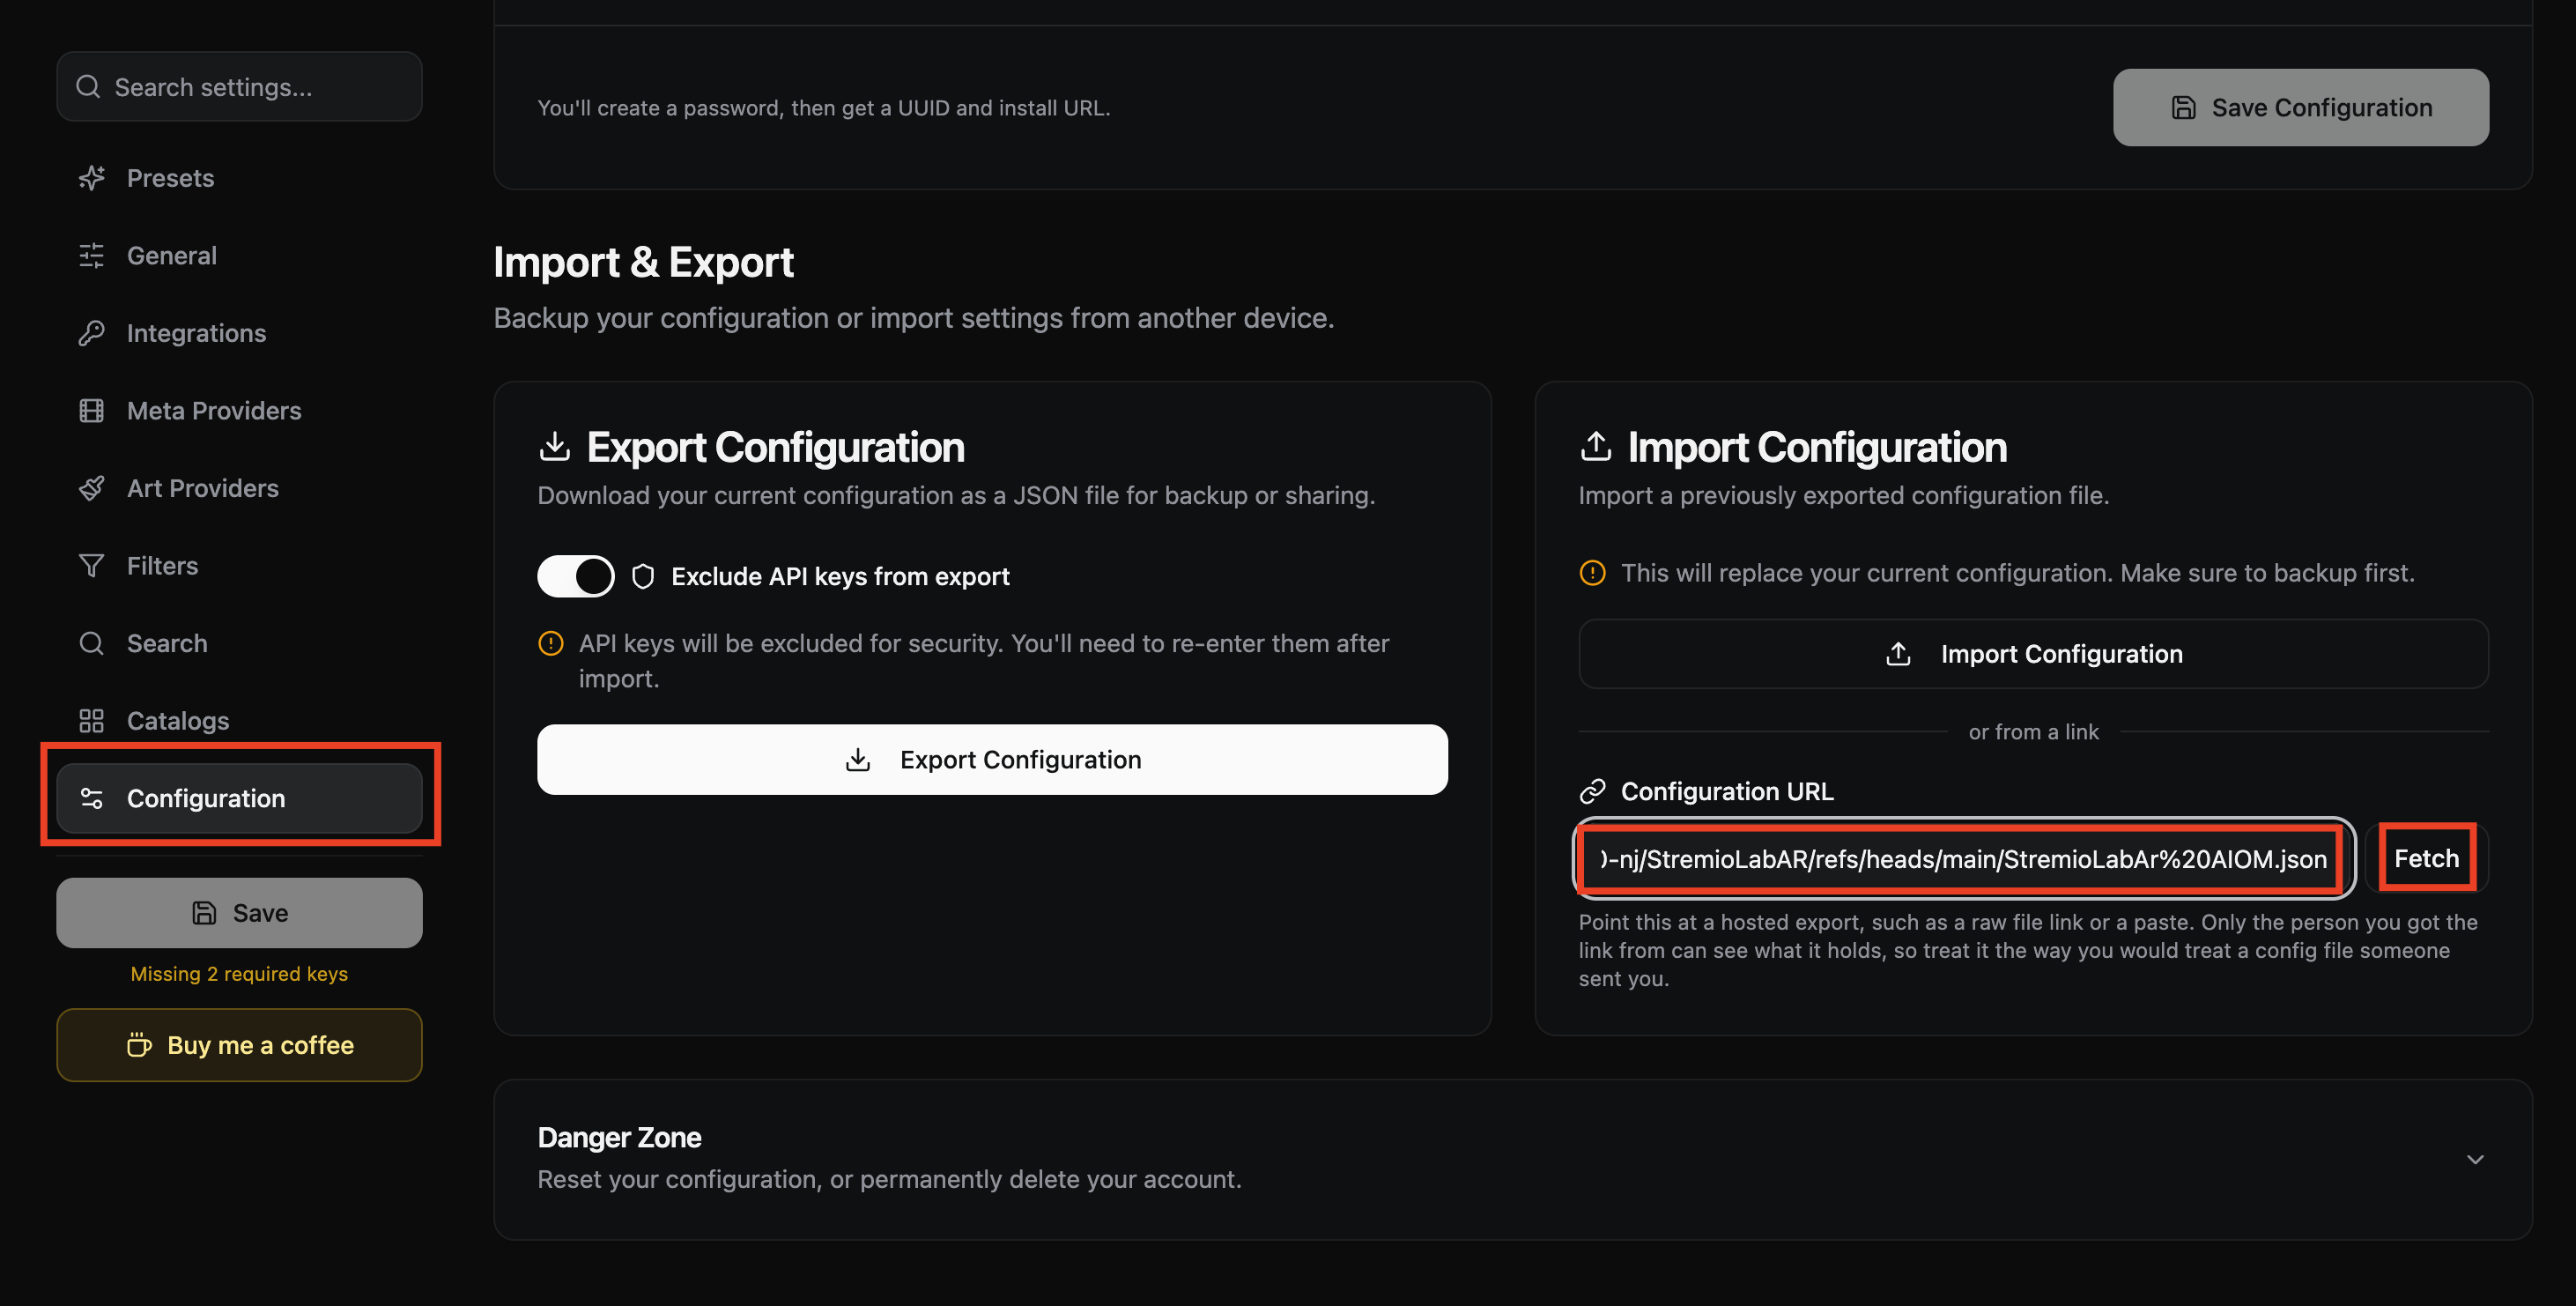This screenshot has width=2576, height=1306.
Task: Click the Import Configuration upload button
Action: [2033, 654]
